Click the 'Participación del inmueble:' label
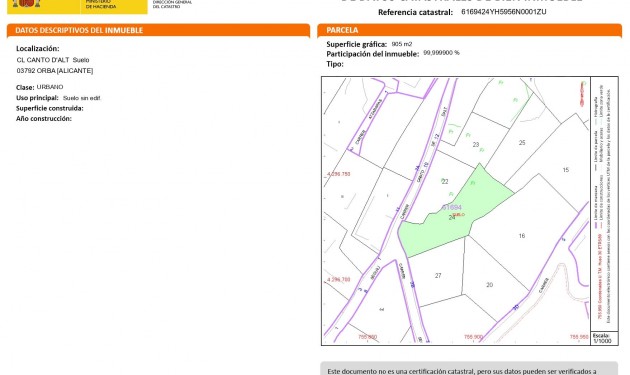The height and width of the screenshot is (375, 630). click(372, 54)
